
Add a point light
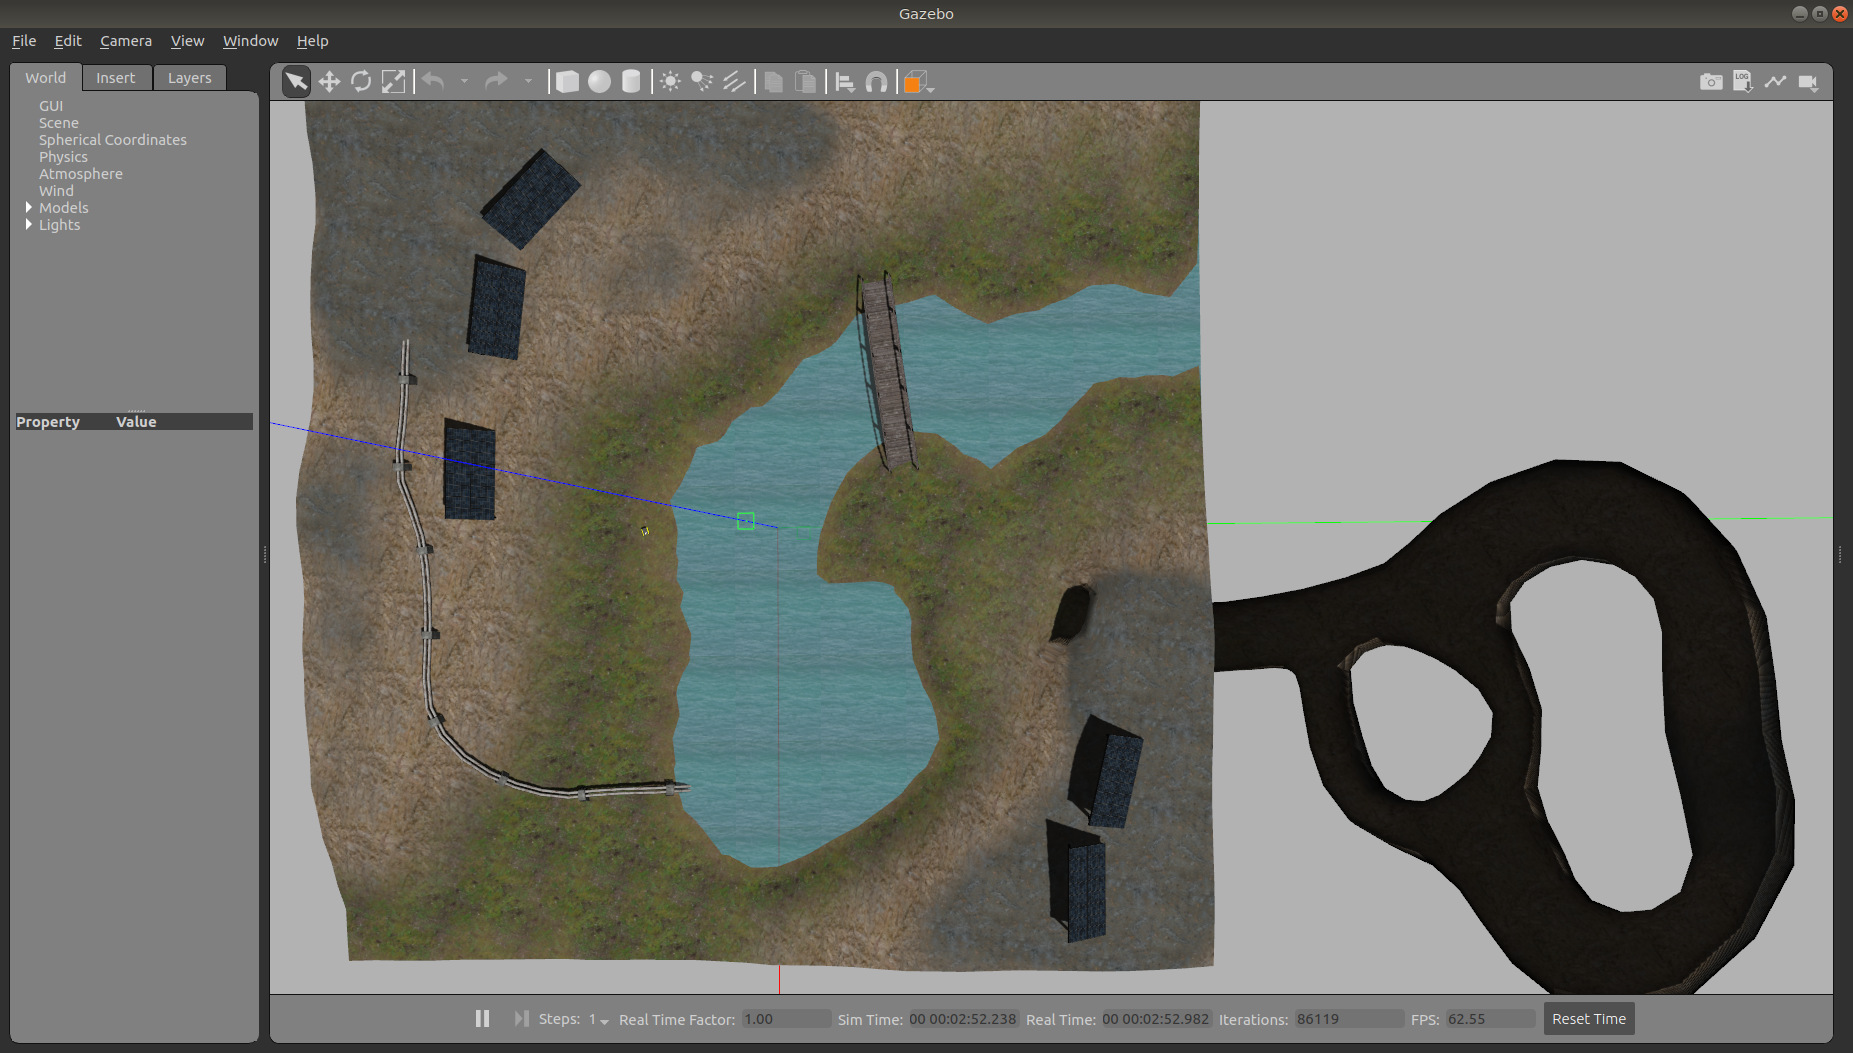click(670, 82)
